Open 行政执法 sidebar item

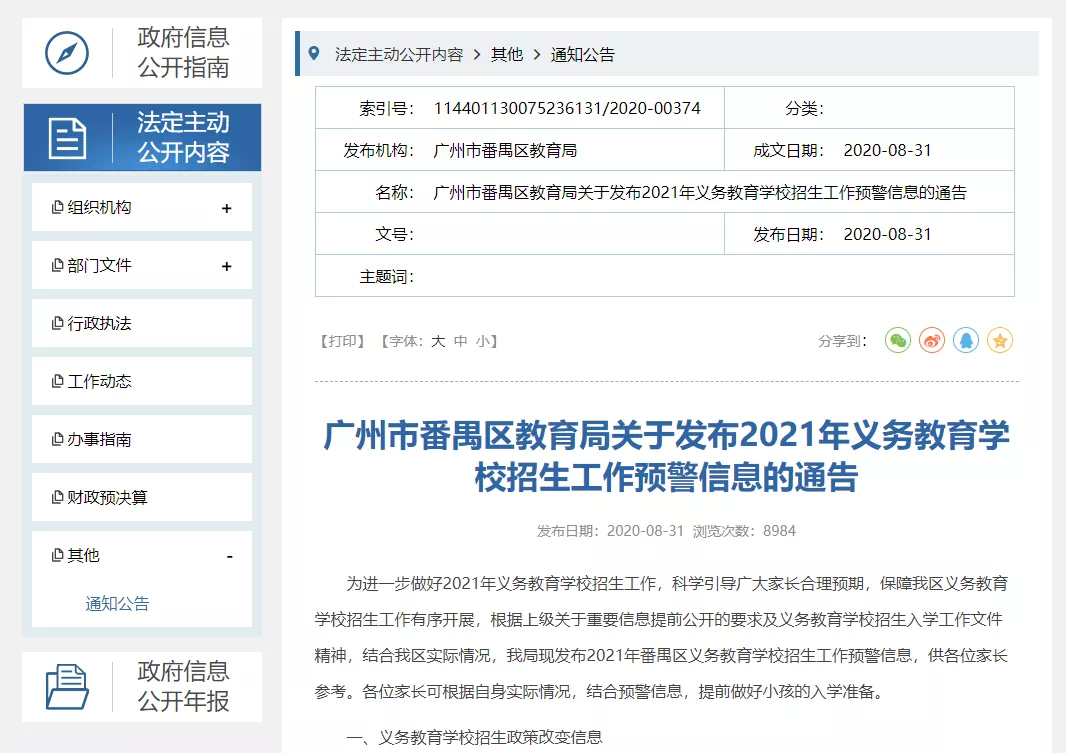click(x=99, y=324)
